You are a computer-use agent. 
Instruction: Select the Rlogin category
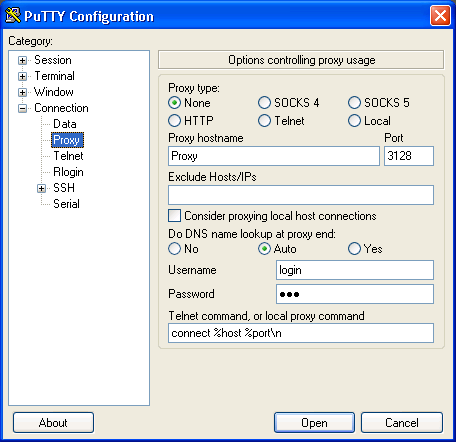68,172
